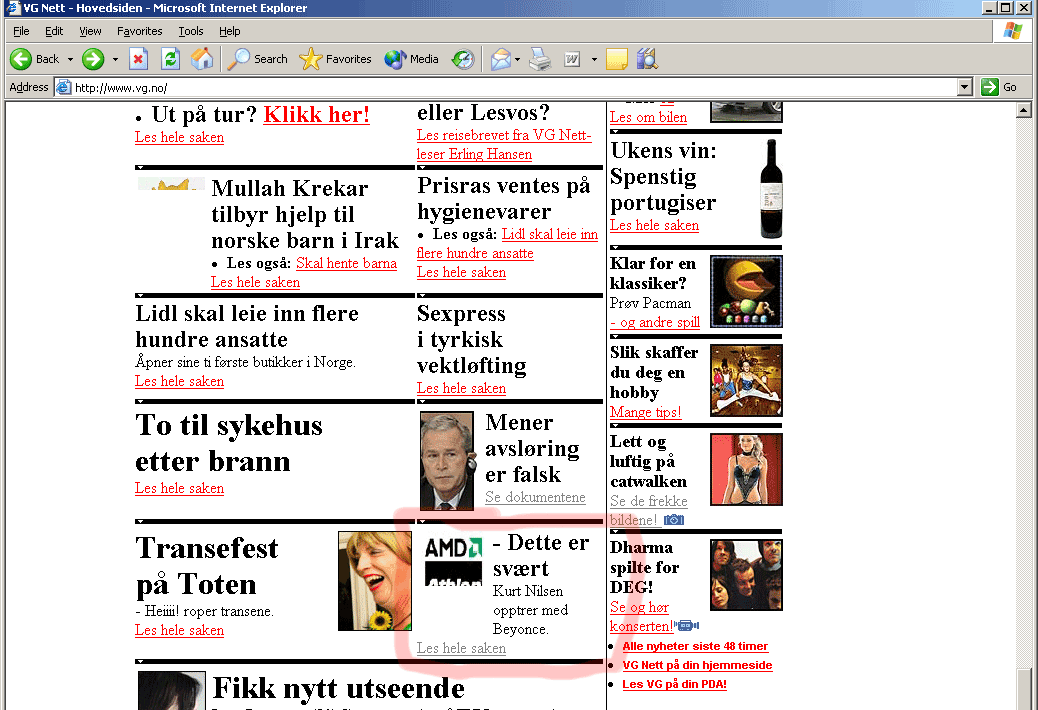Click the green Go arrow button
The width and height of the screenshot is (1038, 710).
[x=990, y=87]
